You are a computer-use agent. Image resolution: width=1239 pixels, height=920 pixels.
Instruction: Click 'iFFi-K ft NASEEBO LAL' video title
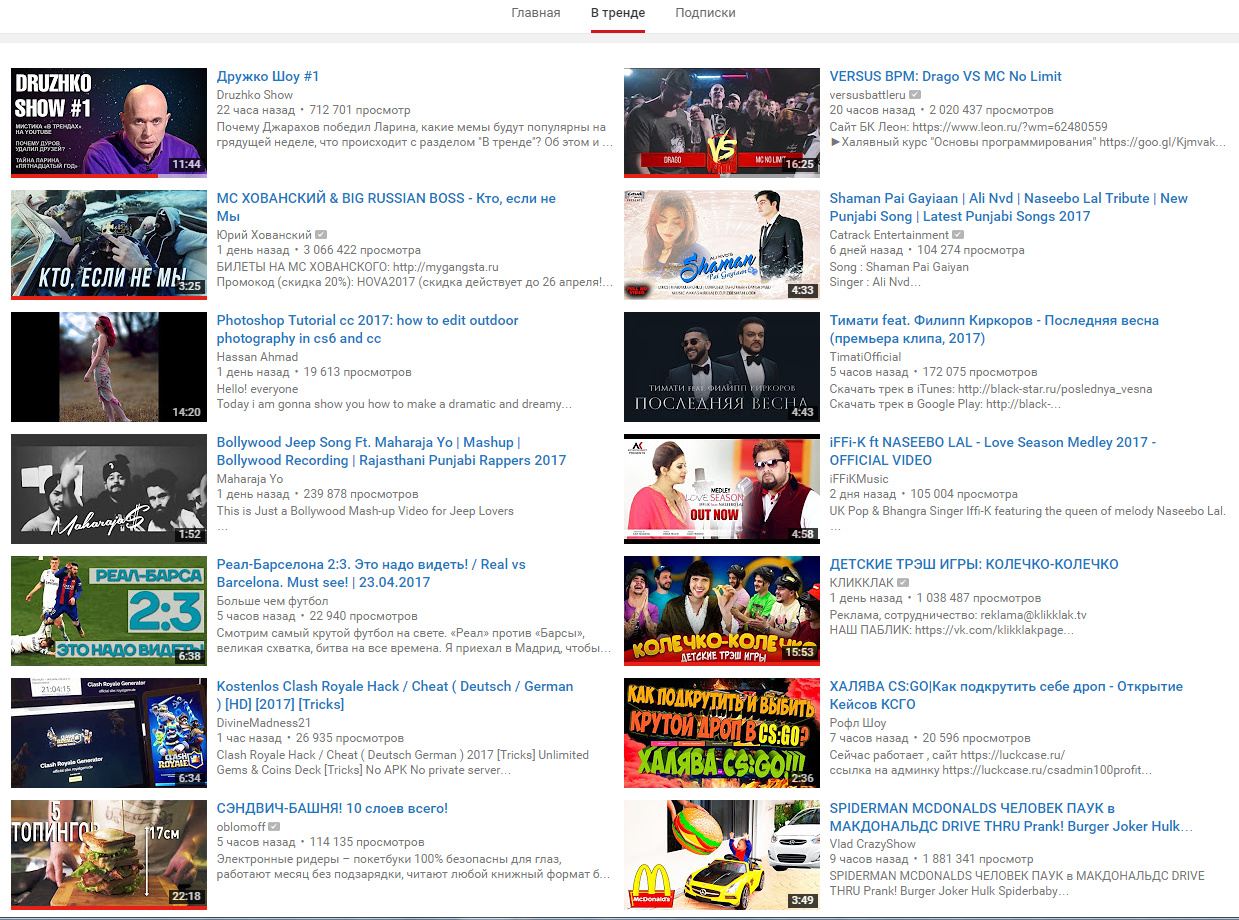pos(993,451)
